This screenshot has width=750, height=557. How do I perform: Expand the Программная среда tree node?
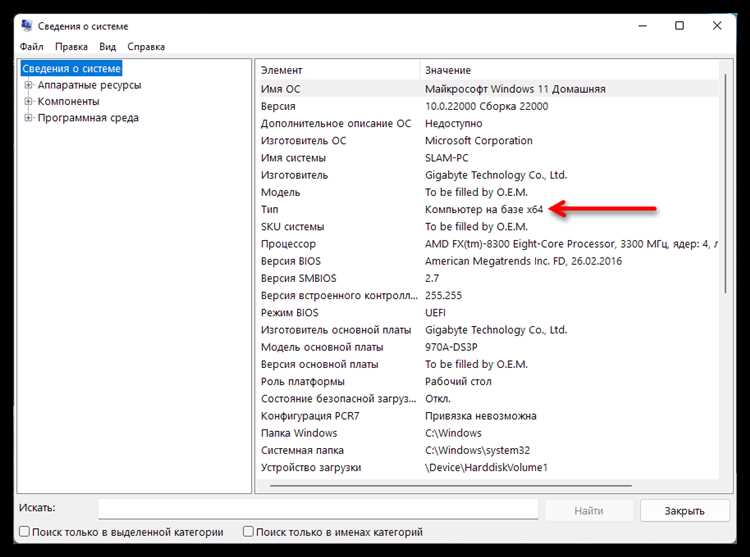29,118
